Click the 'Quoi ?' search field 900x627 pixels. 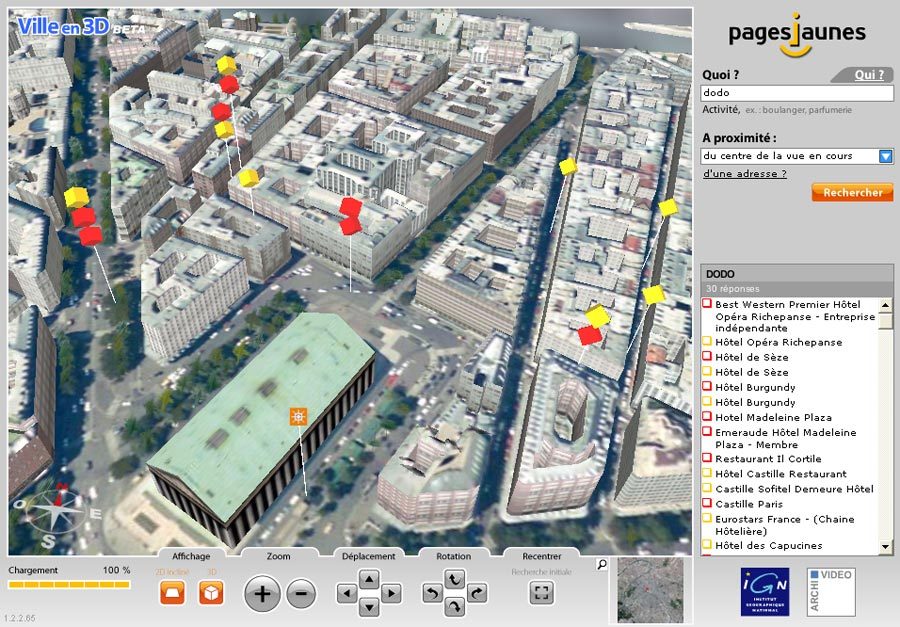[797, 93]
